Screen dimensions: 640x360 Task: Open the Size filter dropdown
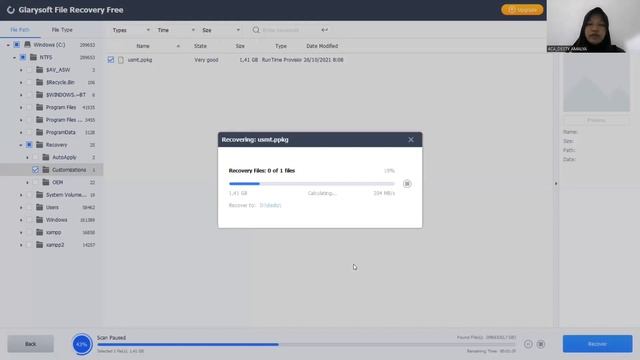tap(221, 30)
